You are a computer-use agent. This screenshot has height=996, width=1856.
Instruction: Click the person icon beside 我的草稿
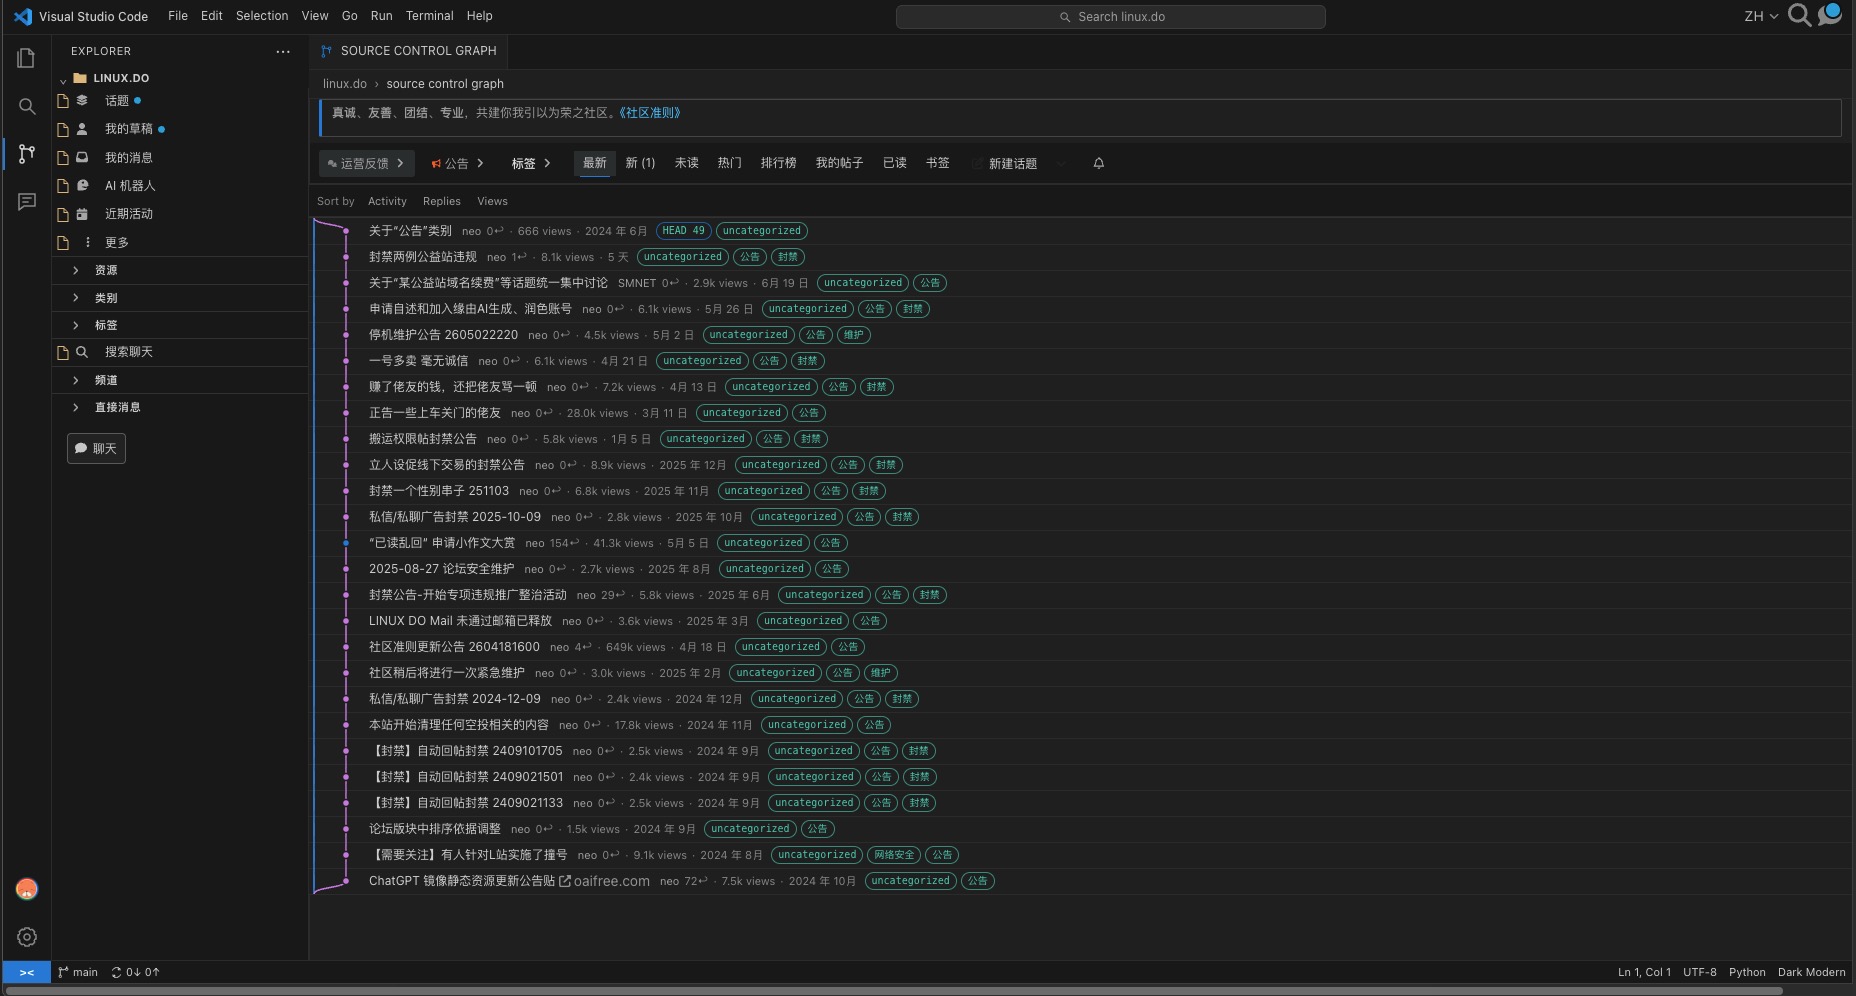coord(83,129)
